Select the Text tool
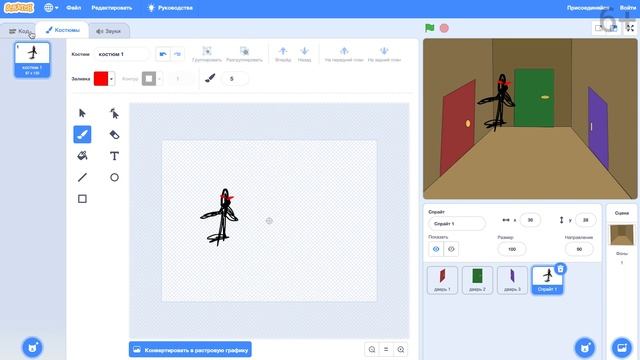This screenshot has width=640, height=360. [x=114, y=156]
